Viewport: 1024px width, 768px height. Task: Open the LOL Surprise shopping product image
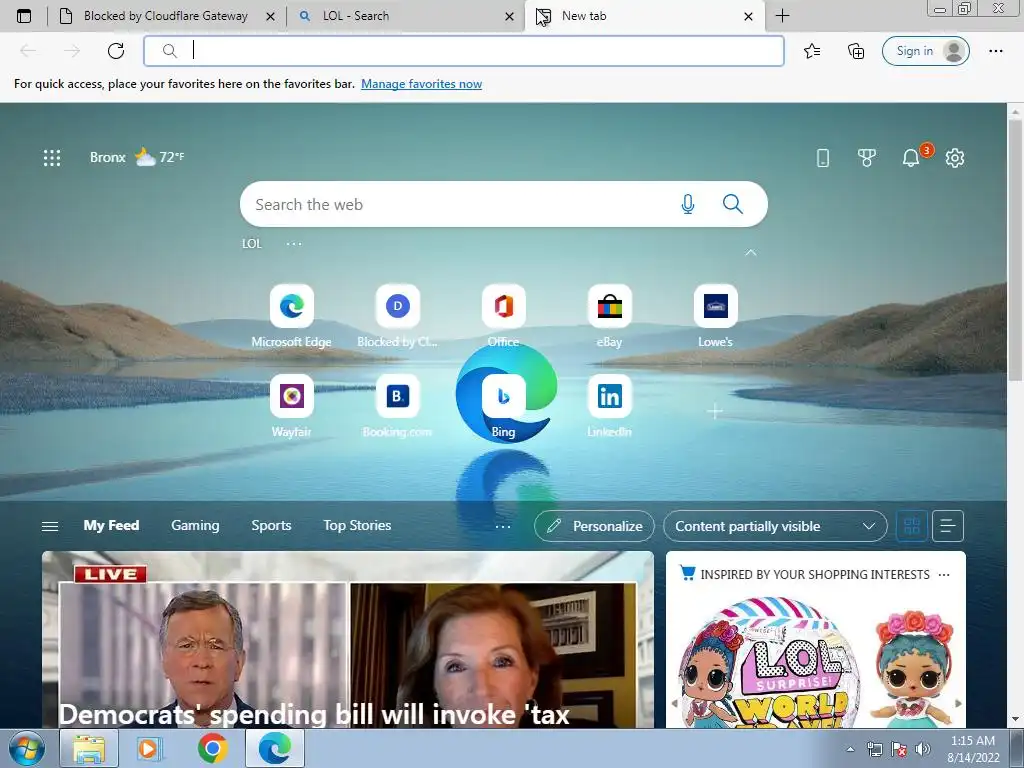click(x=771, y=661)
